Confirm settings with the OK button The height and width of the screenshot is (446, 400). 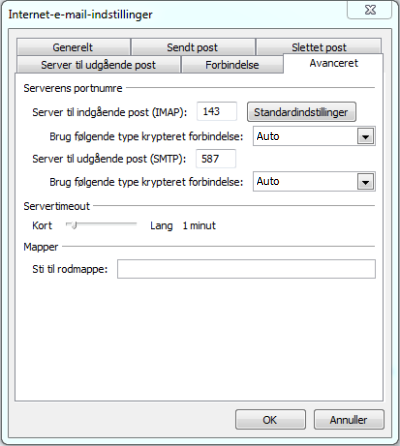click(270, 420)
